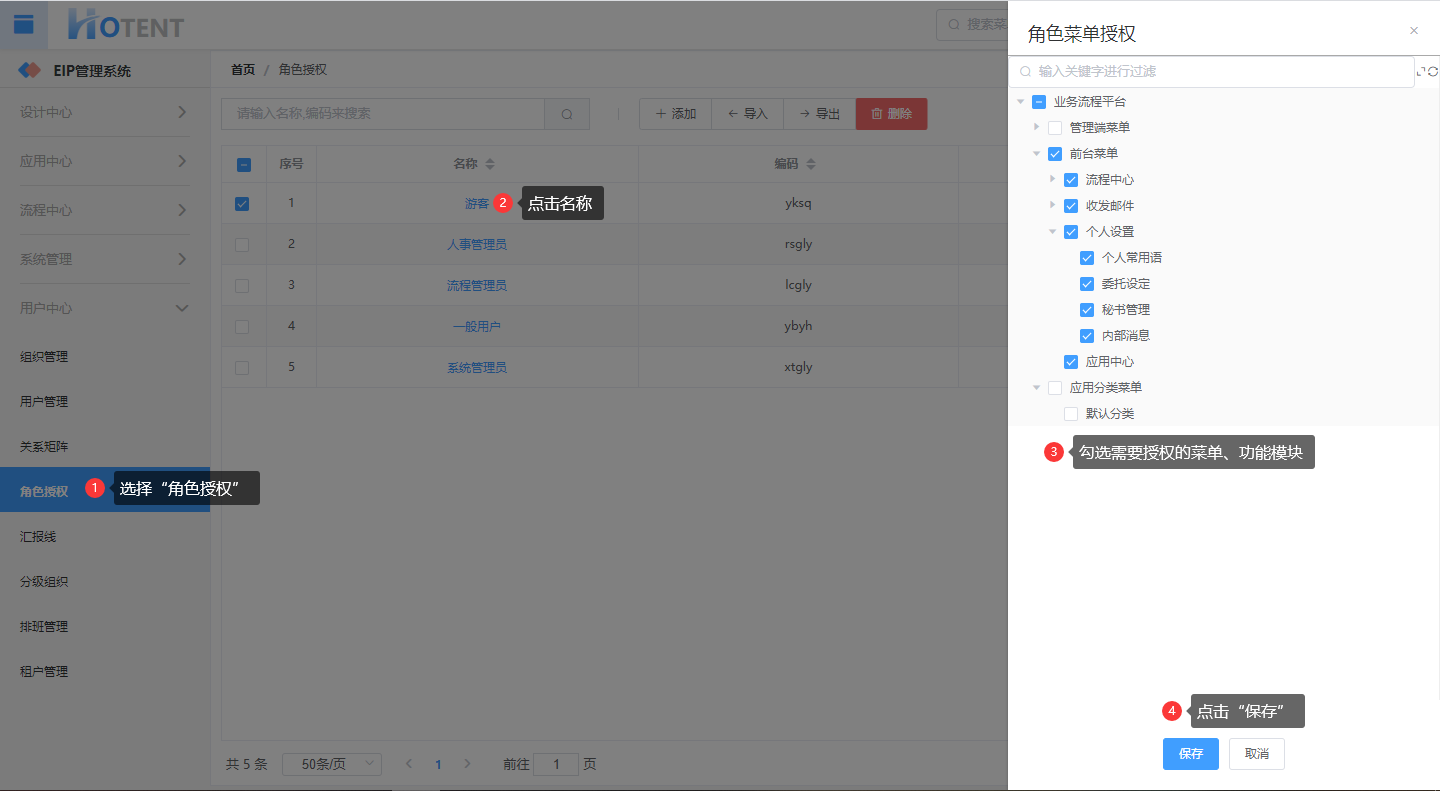This screenshot has height=791, width=1440.
Task: Open the 50条/页 page size dropdown
Action: pos(332,764)
